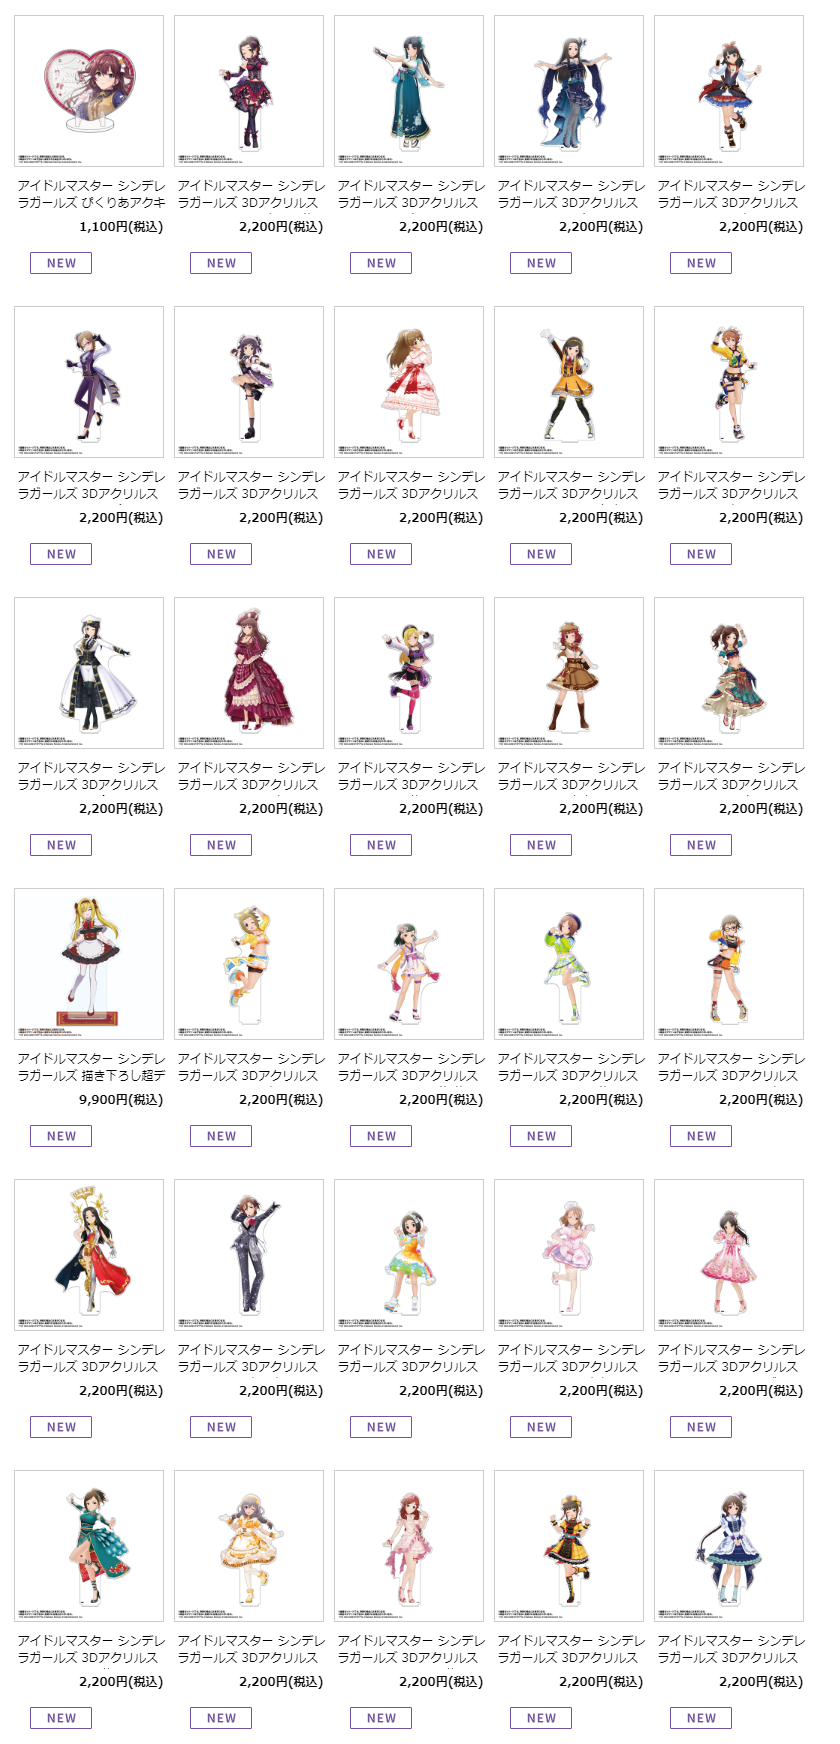Open the purple suit figure product image
Viewport: 840px width, 1744px height.
pos(89,382)
